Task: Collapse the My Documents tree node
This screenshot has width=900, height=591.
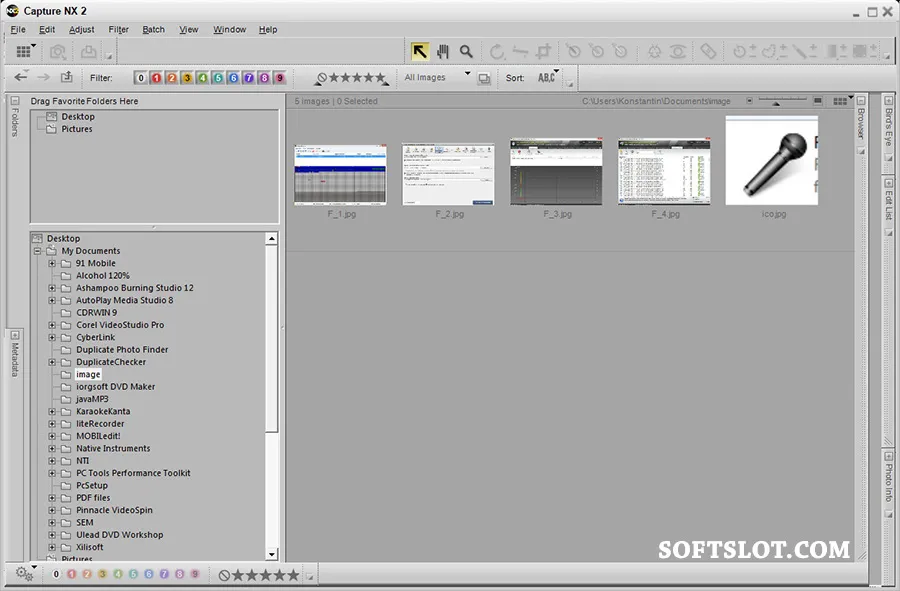Action: (x=37, y=251)
